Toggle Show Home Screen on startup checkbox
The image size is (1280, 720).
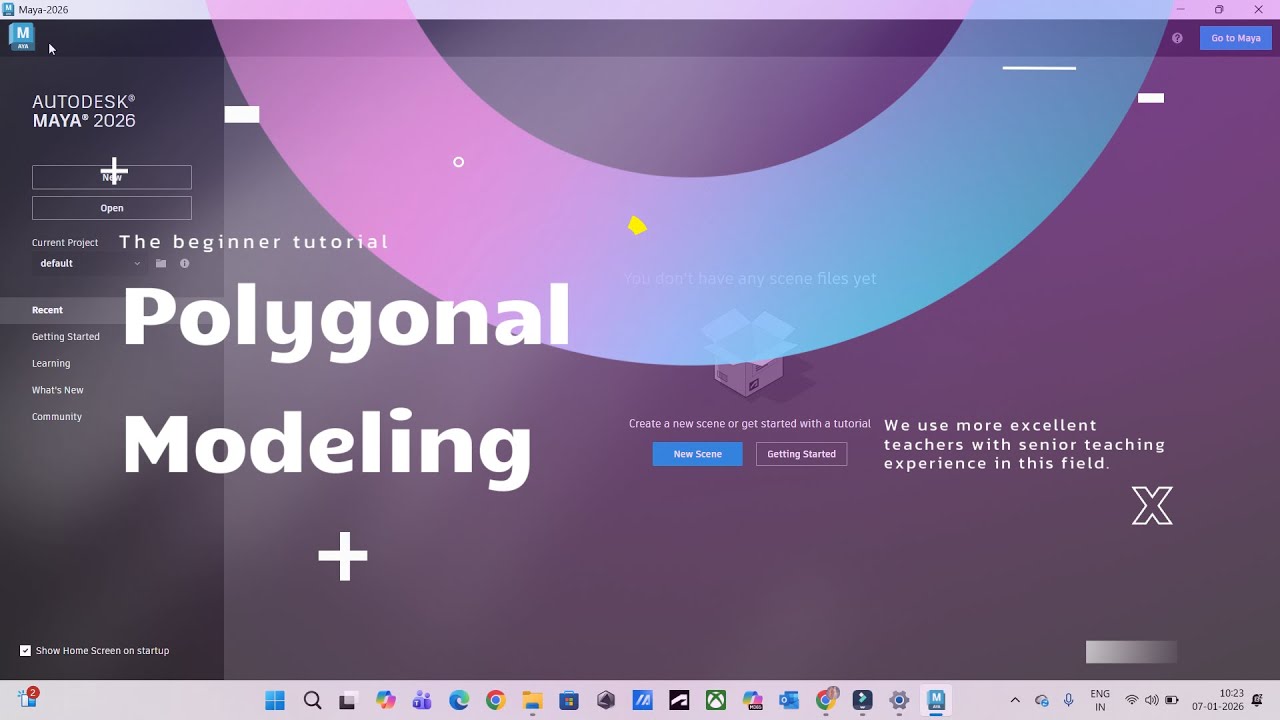[26, 650]
